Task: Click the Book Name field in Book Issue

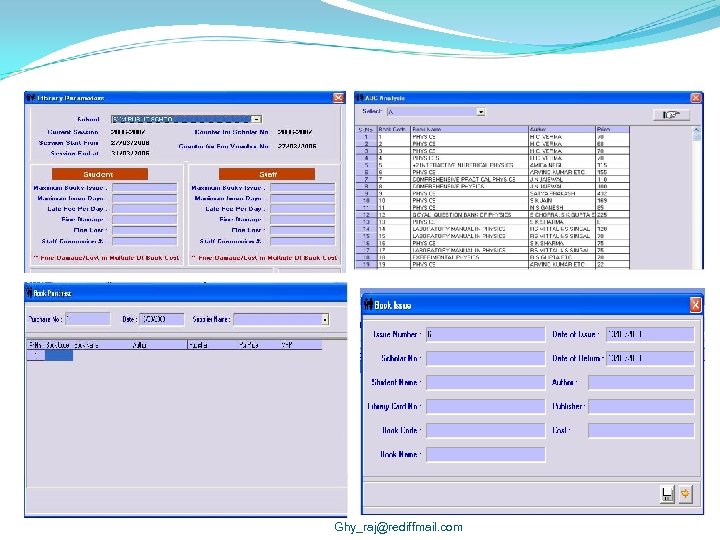Action: [x=485, y=454]
